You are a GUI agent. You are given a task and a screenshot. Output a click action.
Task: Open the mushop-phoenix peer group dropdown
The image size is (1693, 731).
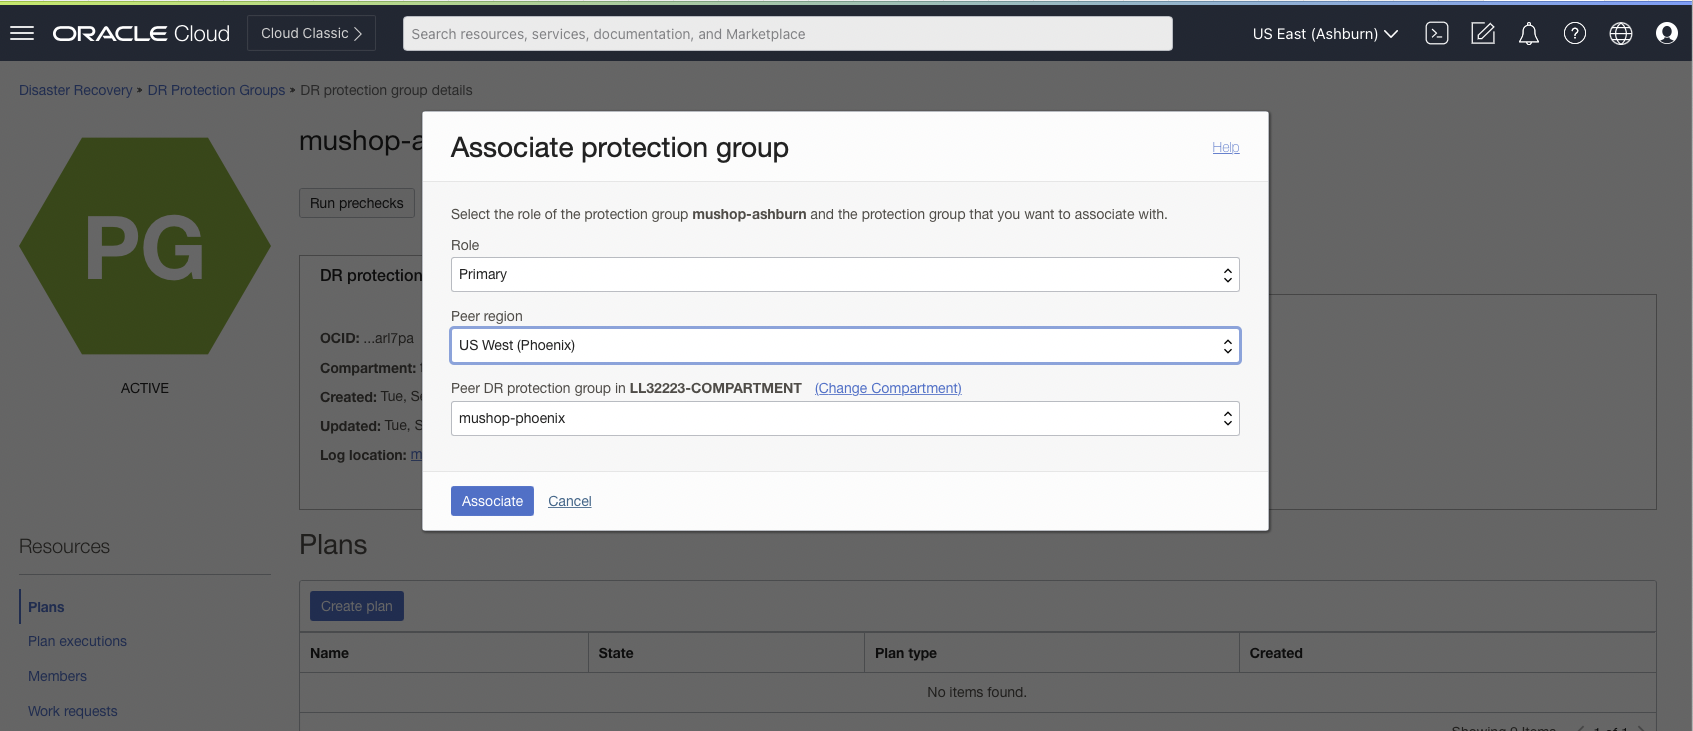844,419
